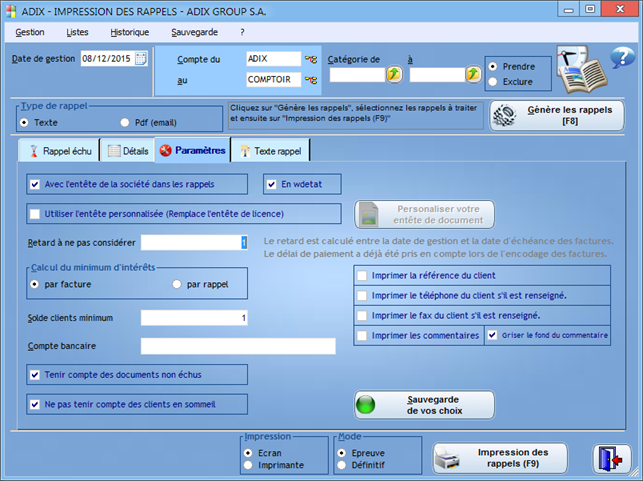This screenshot has width=643, height=481.
Task: Select Imprimante as impression output
Action: click(x=248, y=465)
